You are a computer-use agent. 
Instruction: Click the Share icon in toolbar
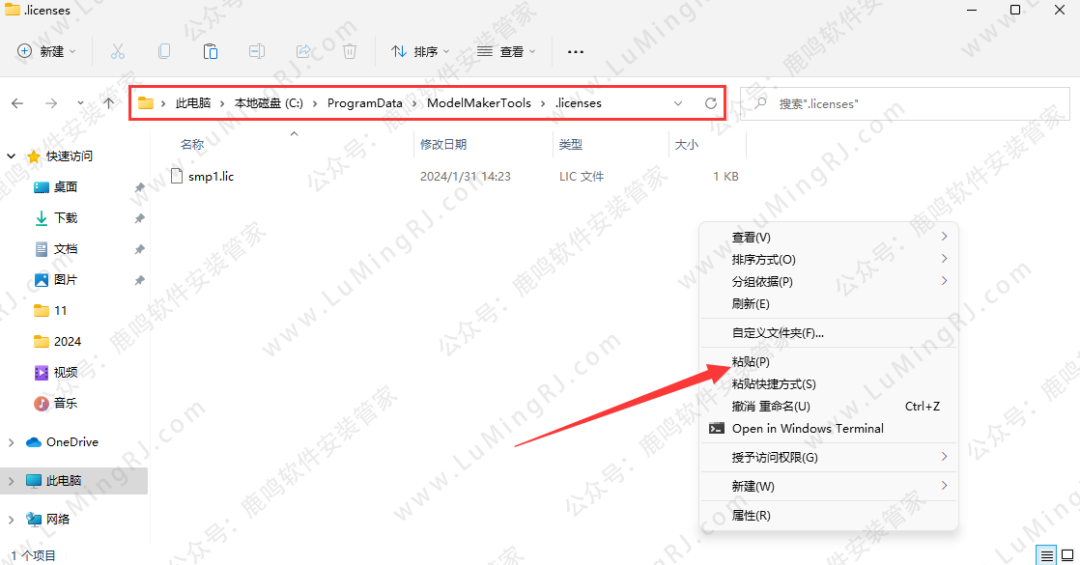tap(303, 51)
